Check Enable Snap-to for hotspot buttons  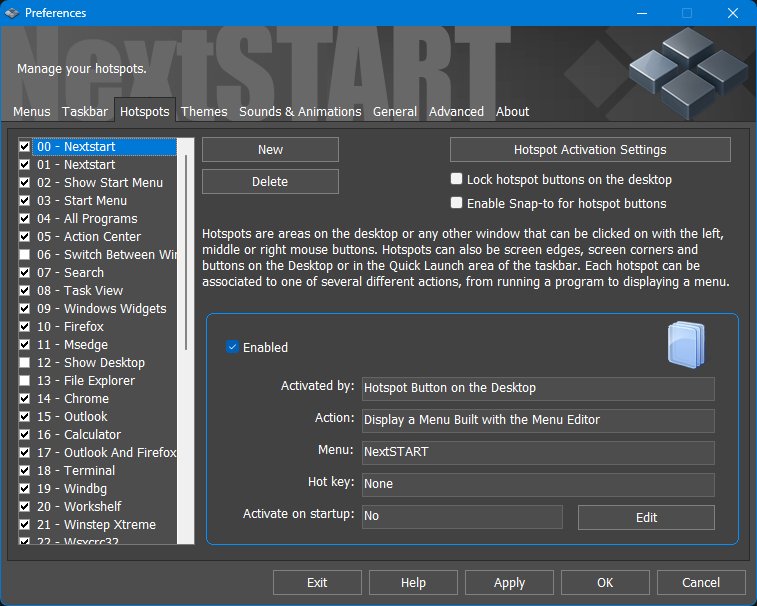[x=456, y=203]
